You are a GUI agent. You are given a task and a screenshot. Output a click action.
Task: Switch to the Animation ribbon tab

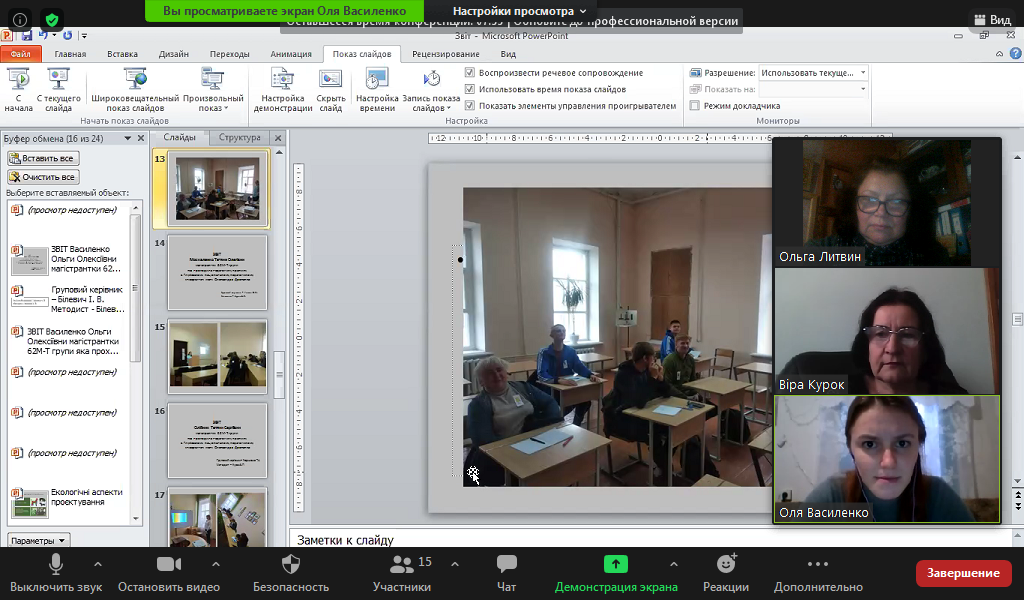291,54
